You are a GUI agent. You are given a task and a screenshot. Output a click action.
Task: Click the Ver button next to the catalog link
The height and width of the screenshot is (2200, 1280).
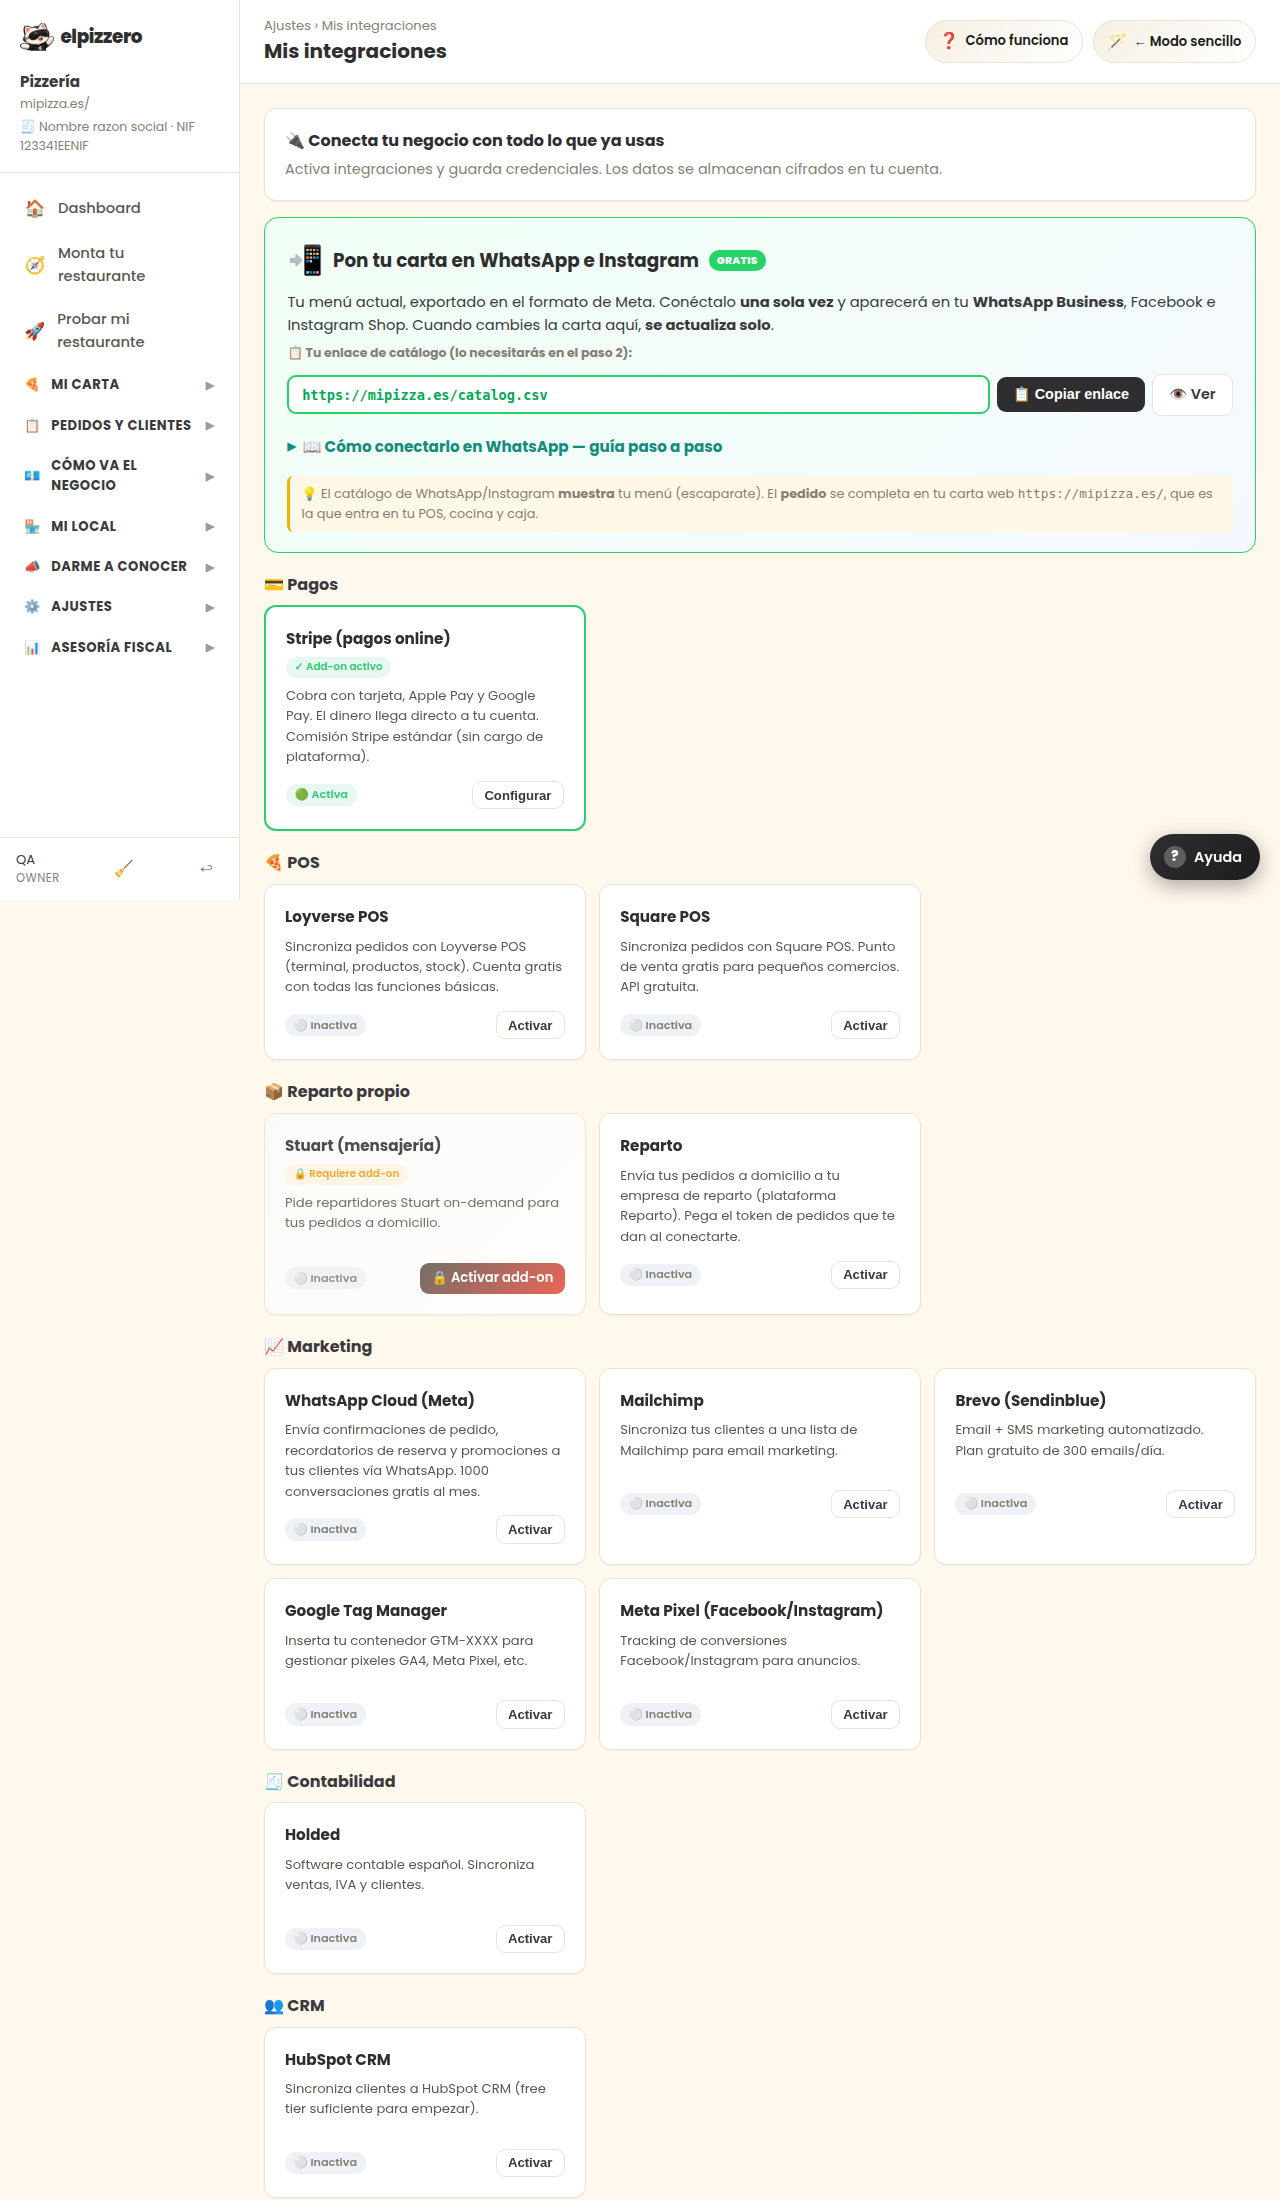pos(1192,395)
